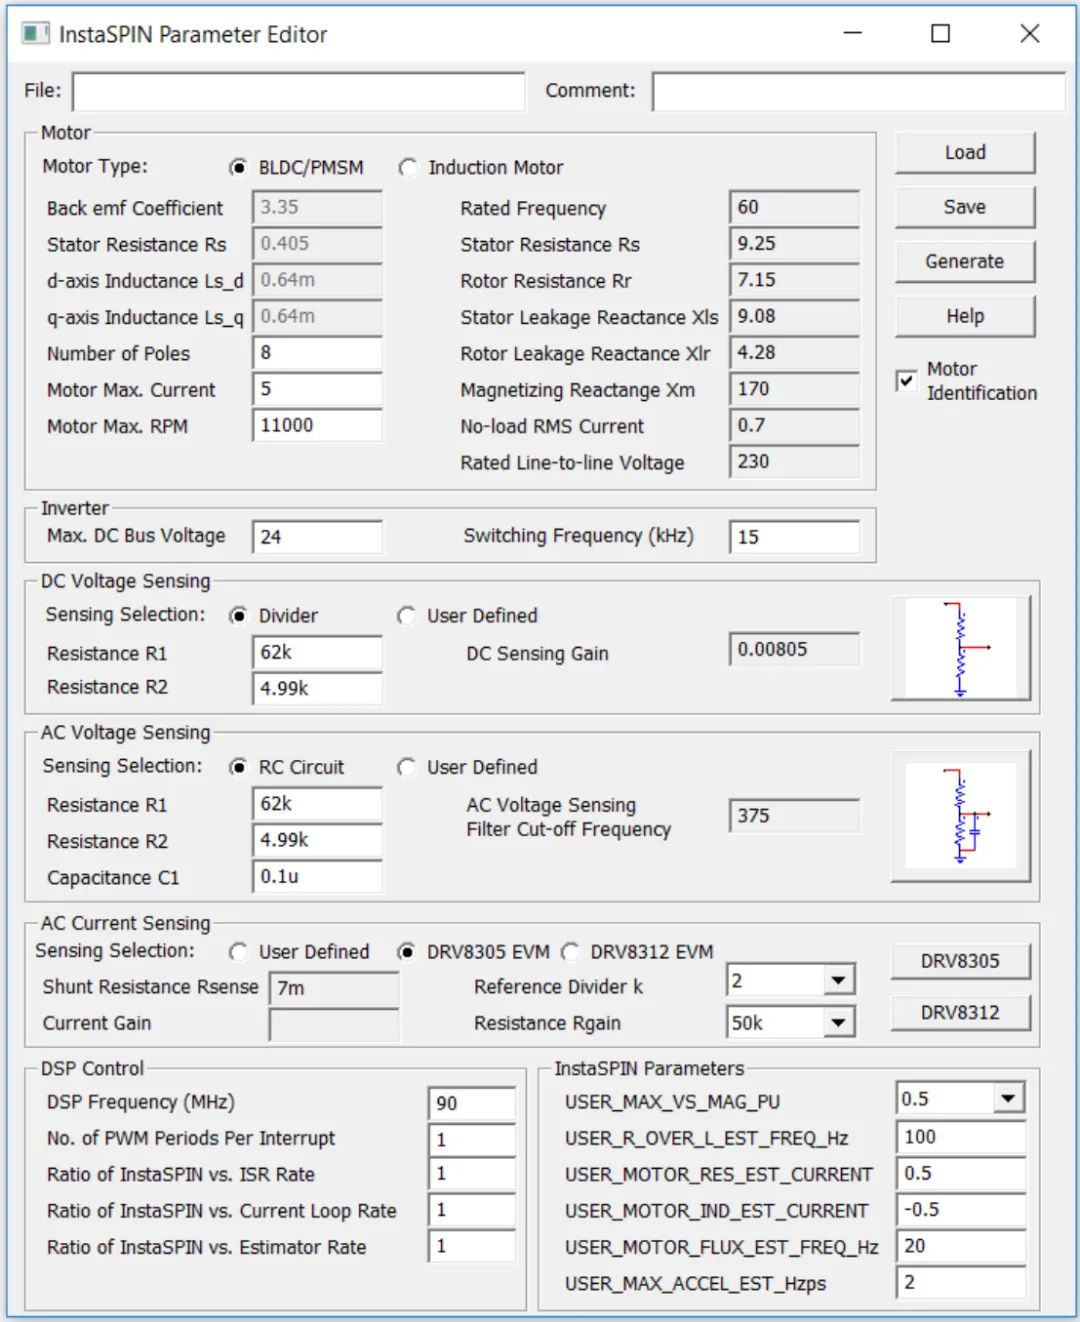Viewport: 1080px width, 1322px height.
Task: Click the InstaSPIN app icon in title bar
Action: 35,34
